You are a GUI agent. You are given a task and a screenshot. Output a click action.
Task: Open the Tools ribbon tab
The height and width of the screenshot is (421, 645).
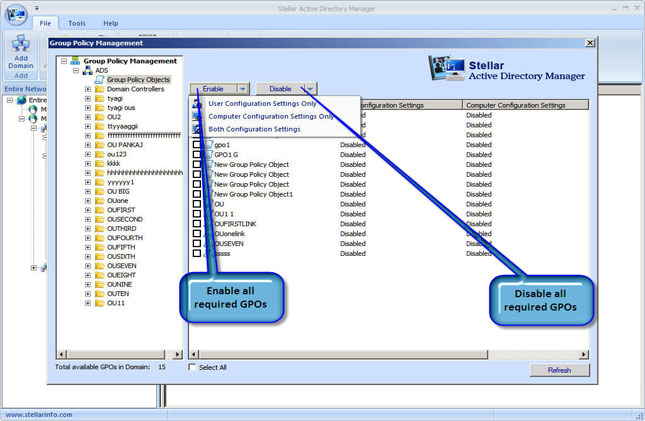(x=77, y=23)
